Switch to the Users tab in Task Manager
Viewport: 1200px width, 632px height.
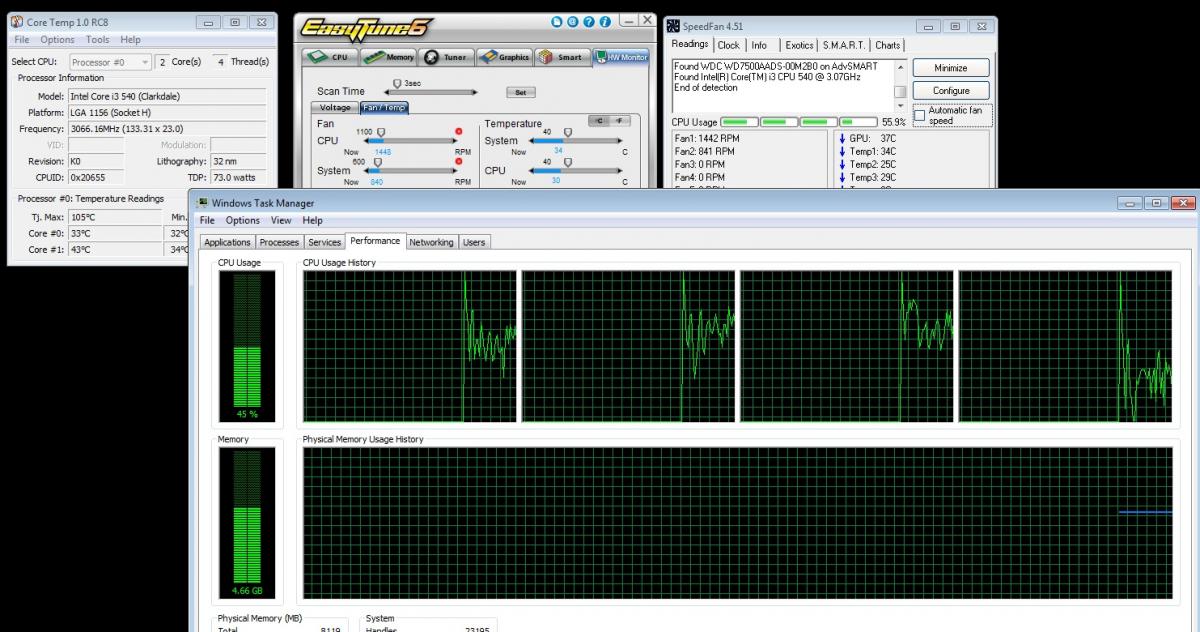pos(474,242)
